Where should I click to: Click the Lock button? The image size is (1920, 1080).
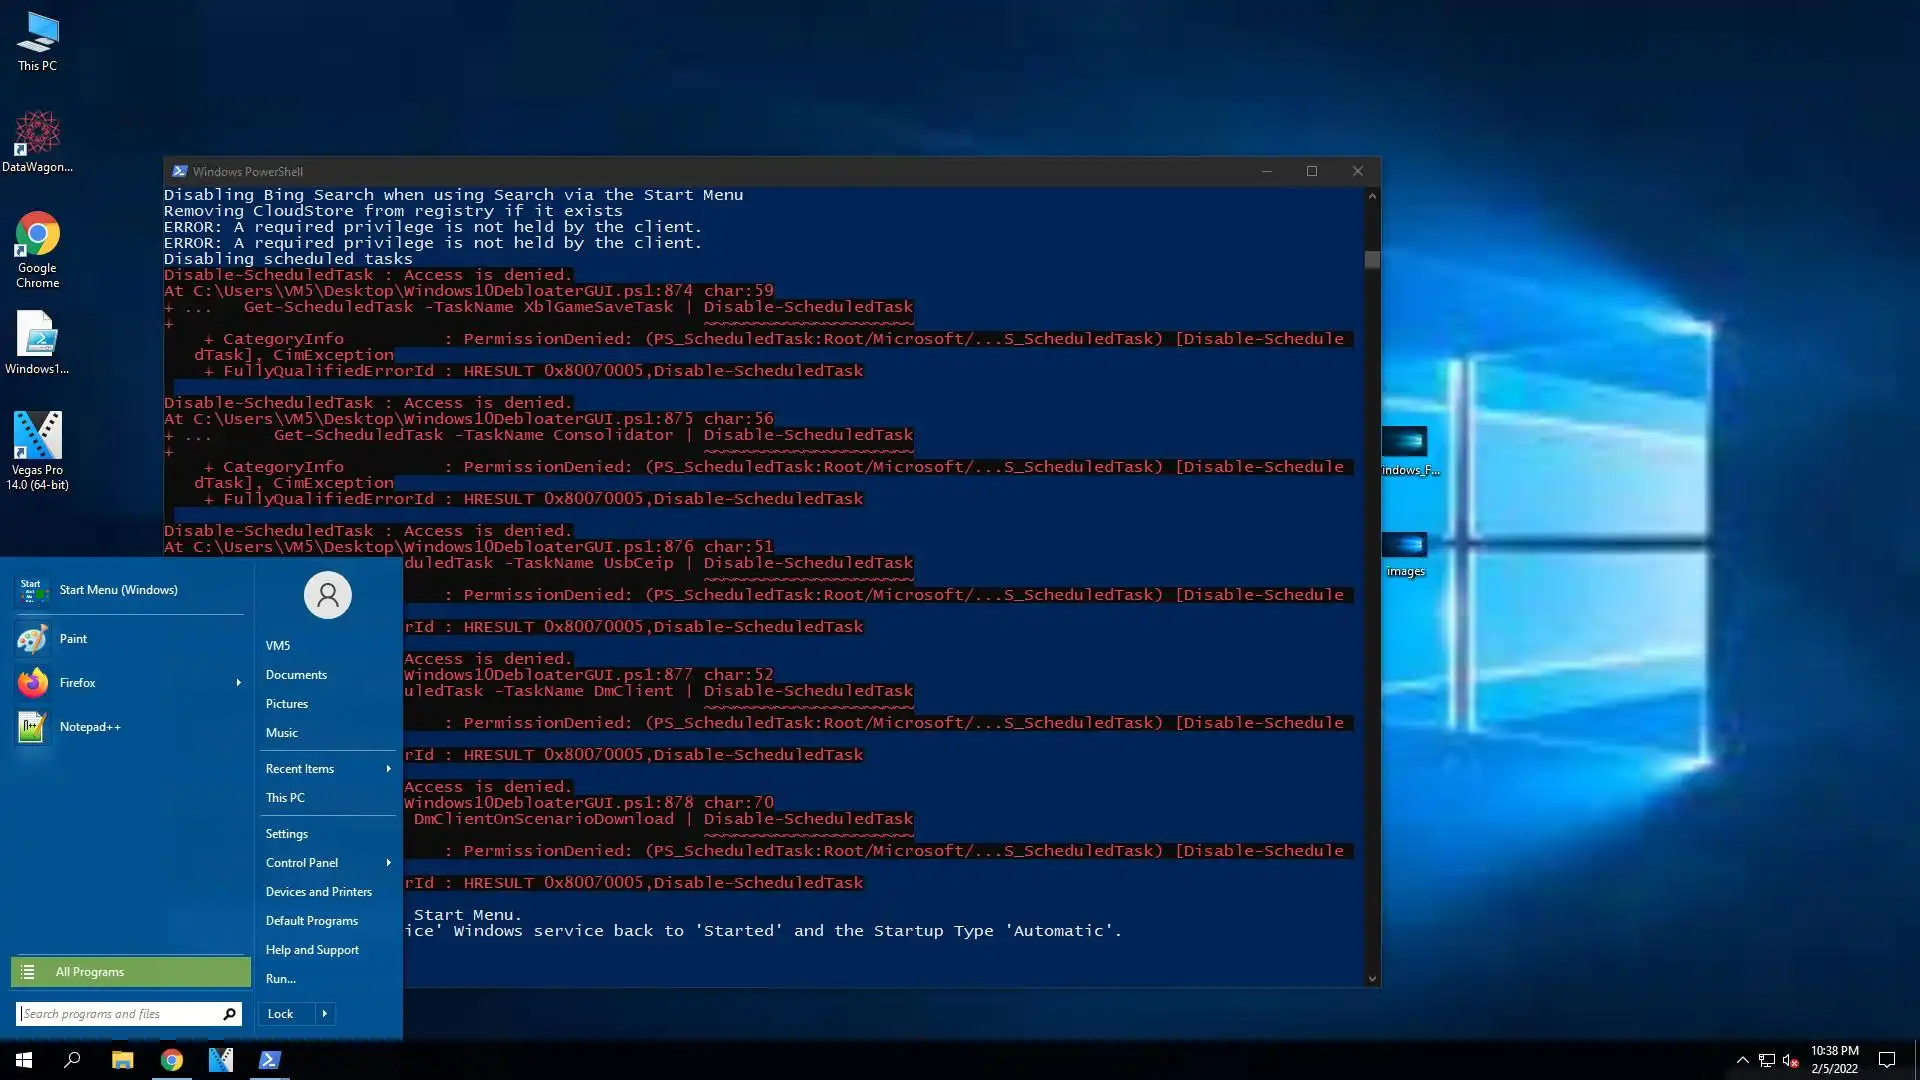pos(281,1014)
